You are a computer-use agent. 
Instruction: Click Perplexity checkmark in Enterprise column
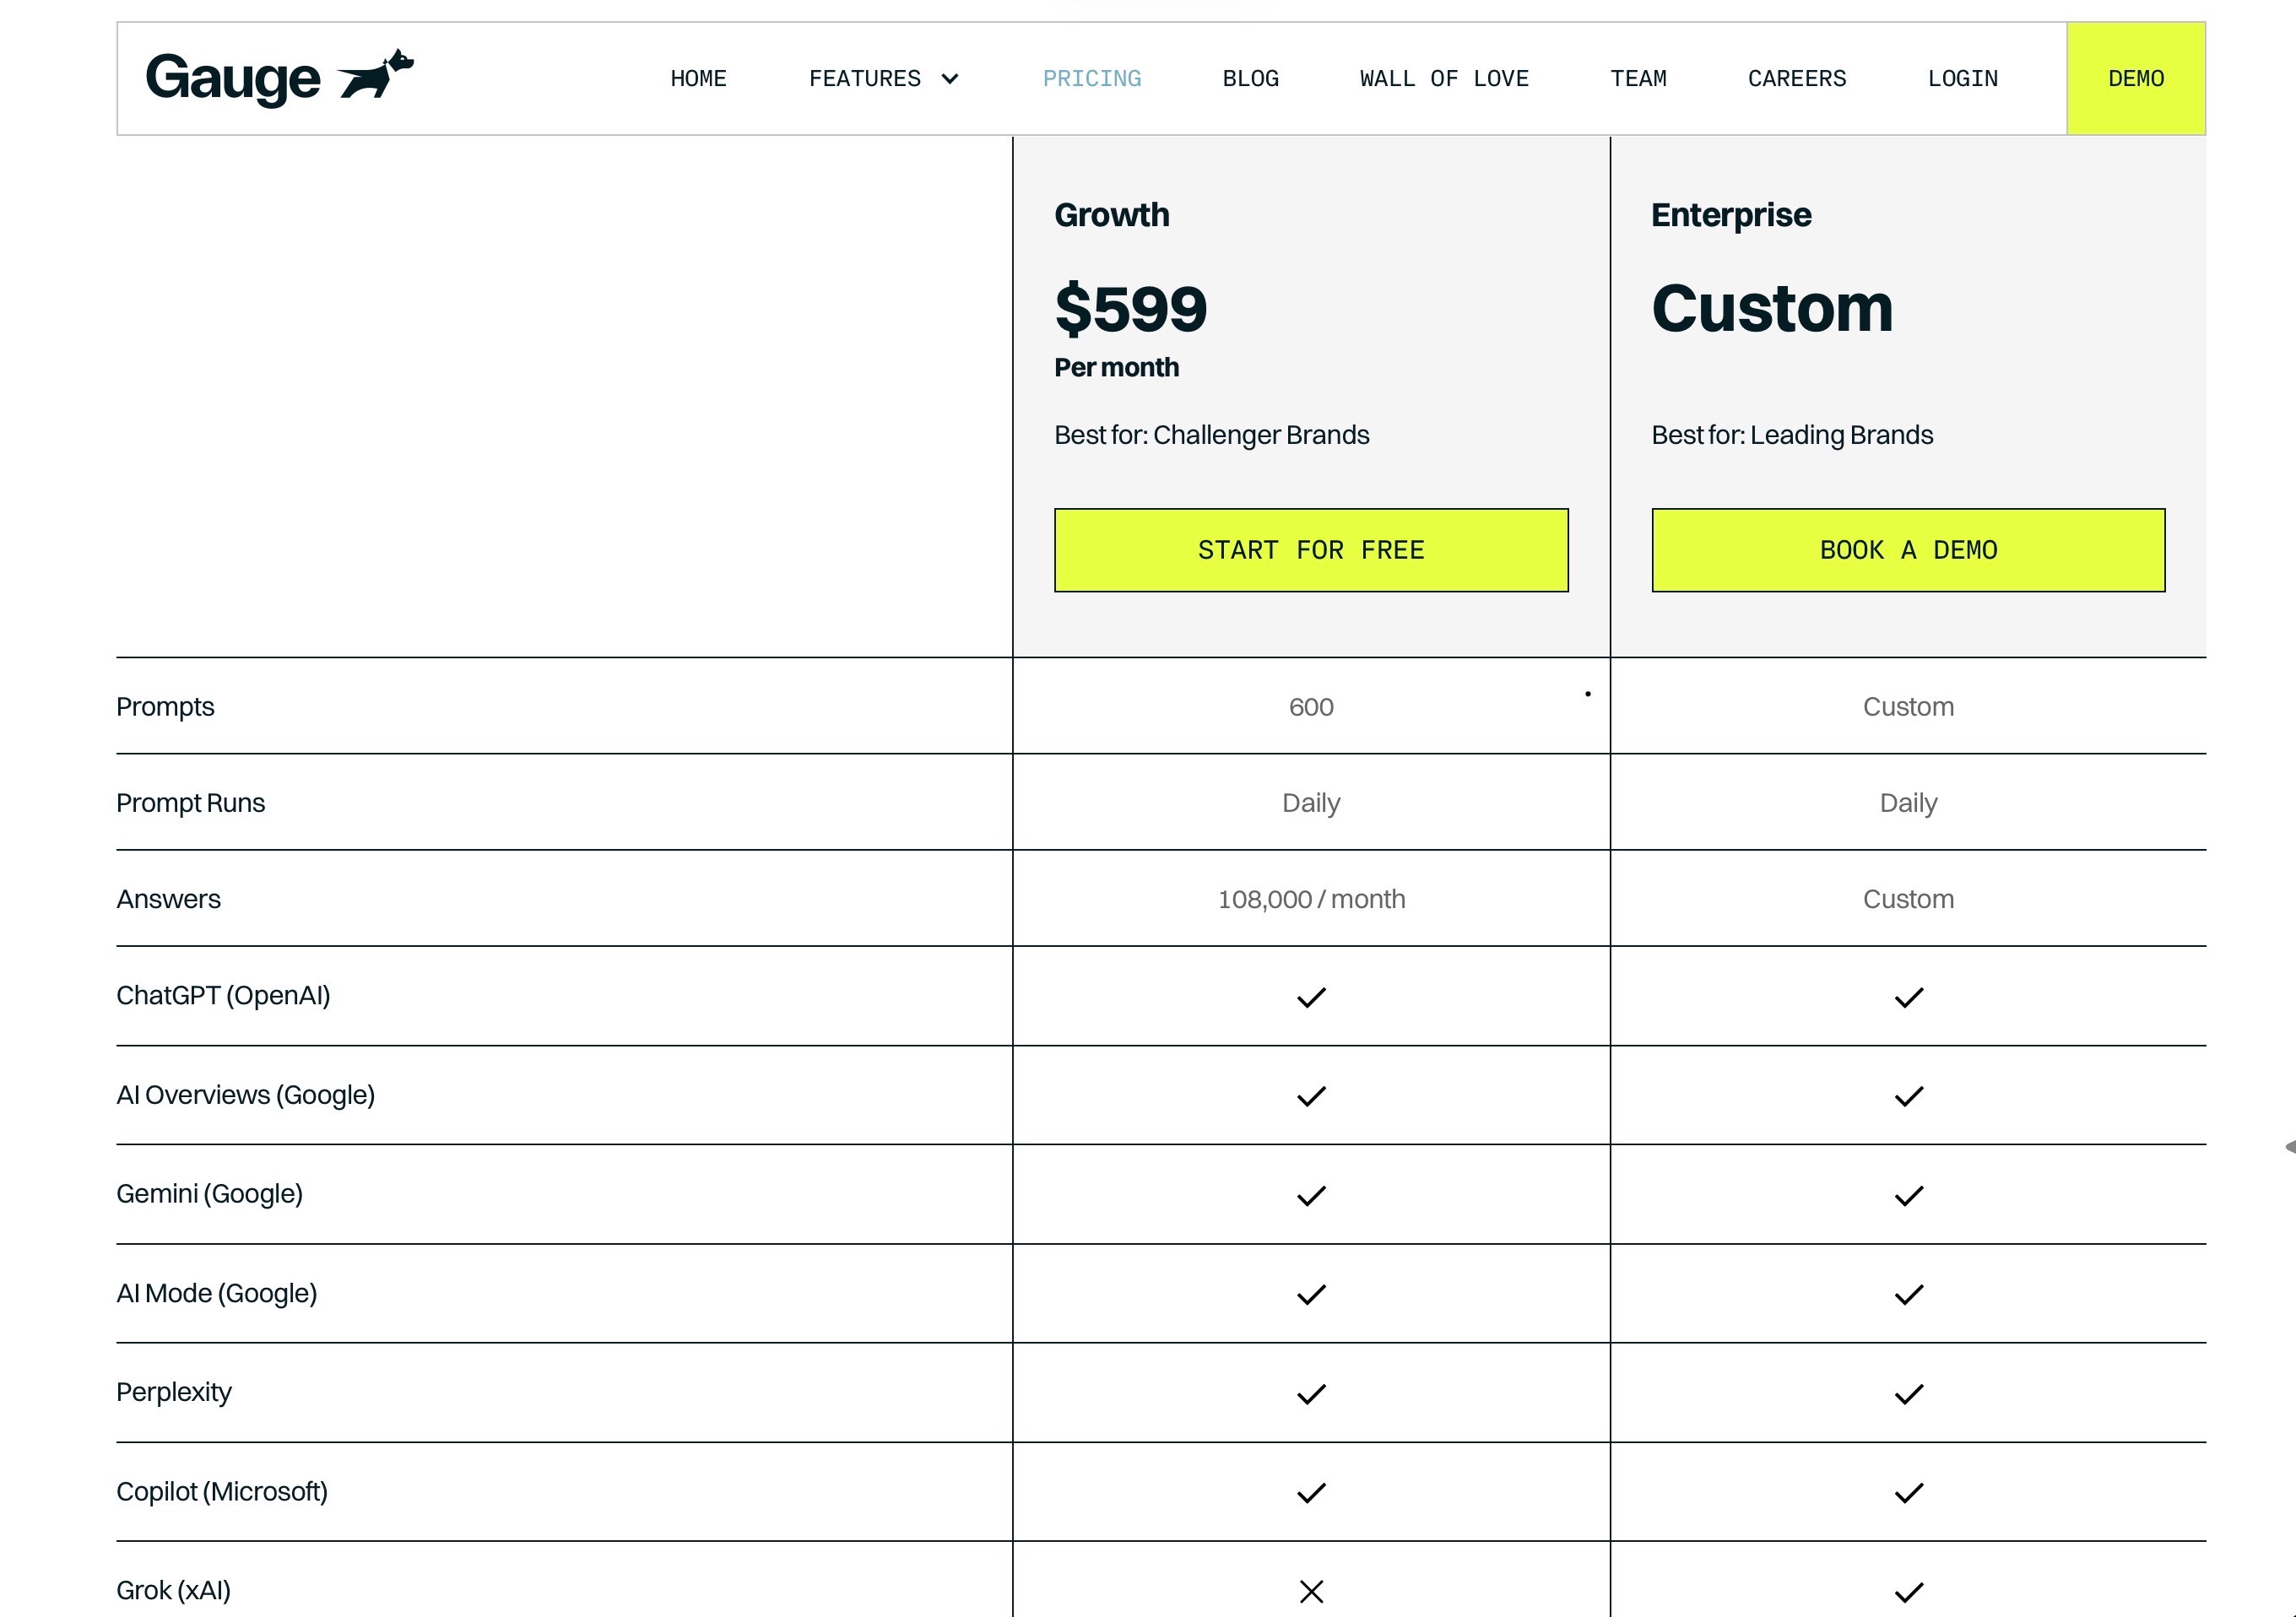tap(1908, 1393)
